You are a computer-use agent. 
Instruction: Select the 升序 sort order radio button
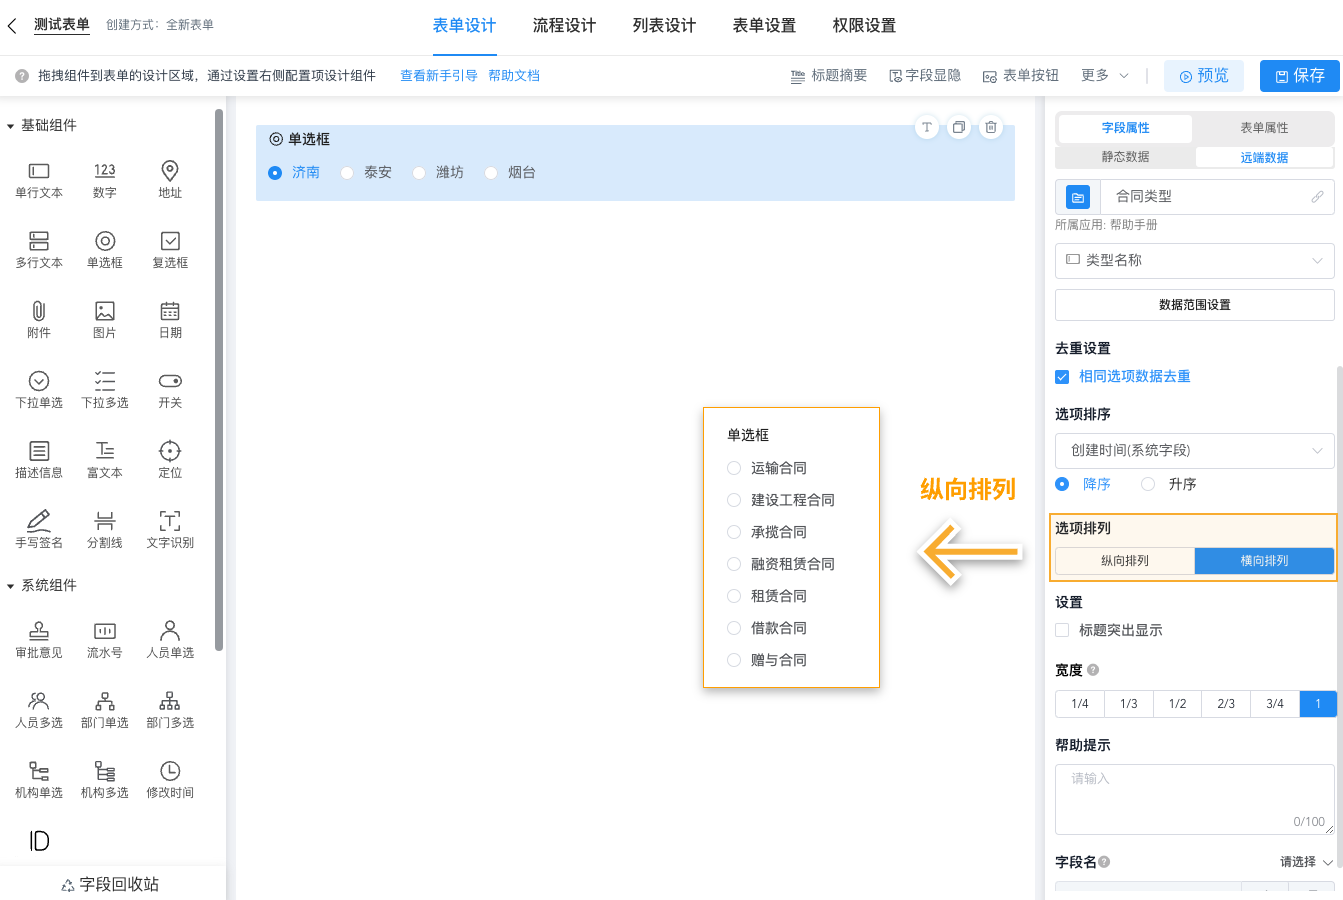click(1147, 484)
